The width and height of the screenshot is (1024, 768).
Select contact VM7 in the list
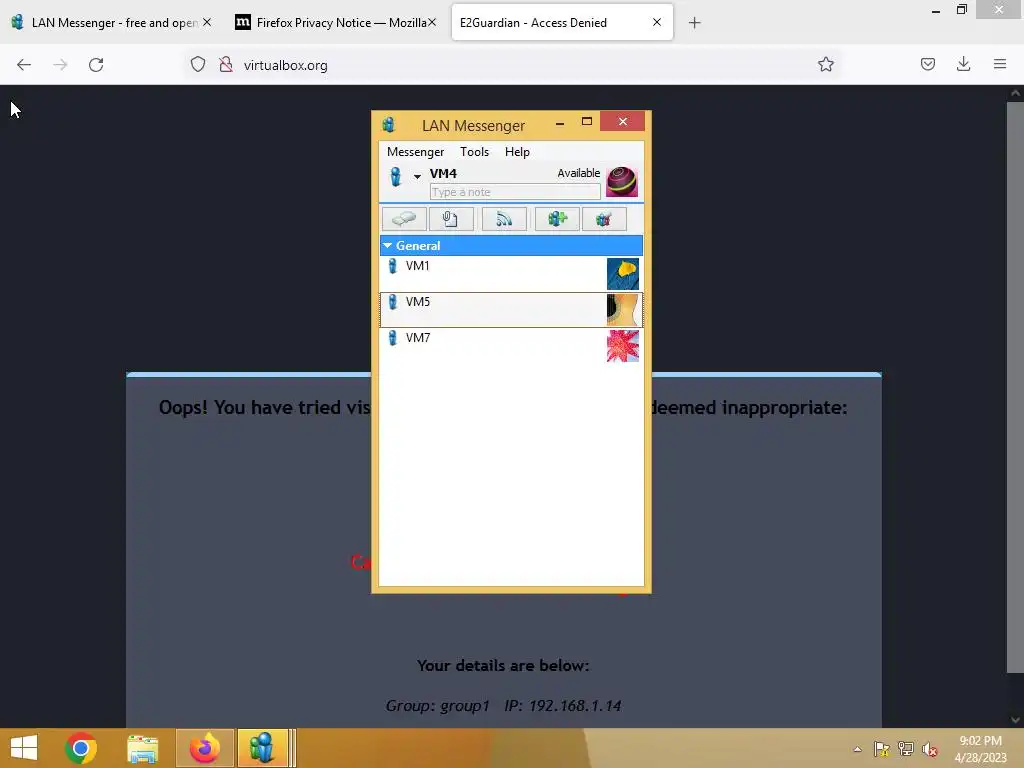pyautogui.click(x=511, y=345)
